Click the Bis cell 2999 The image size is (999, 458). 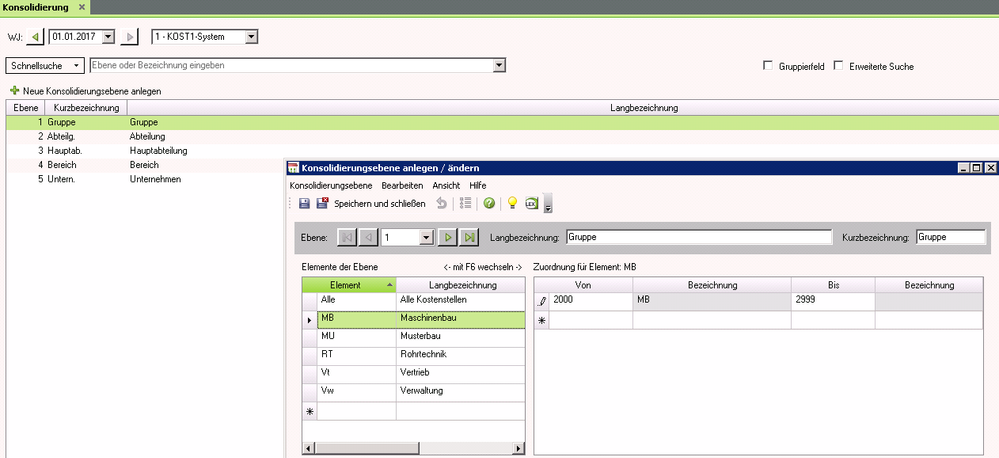tap(833, 301)
